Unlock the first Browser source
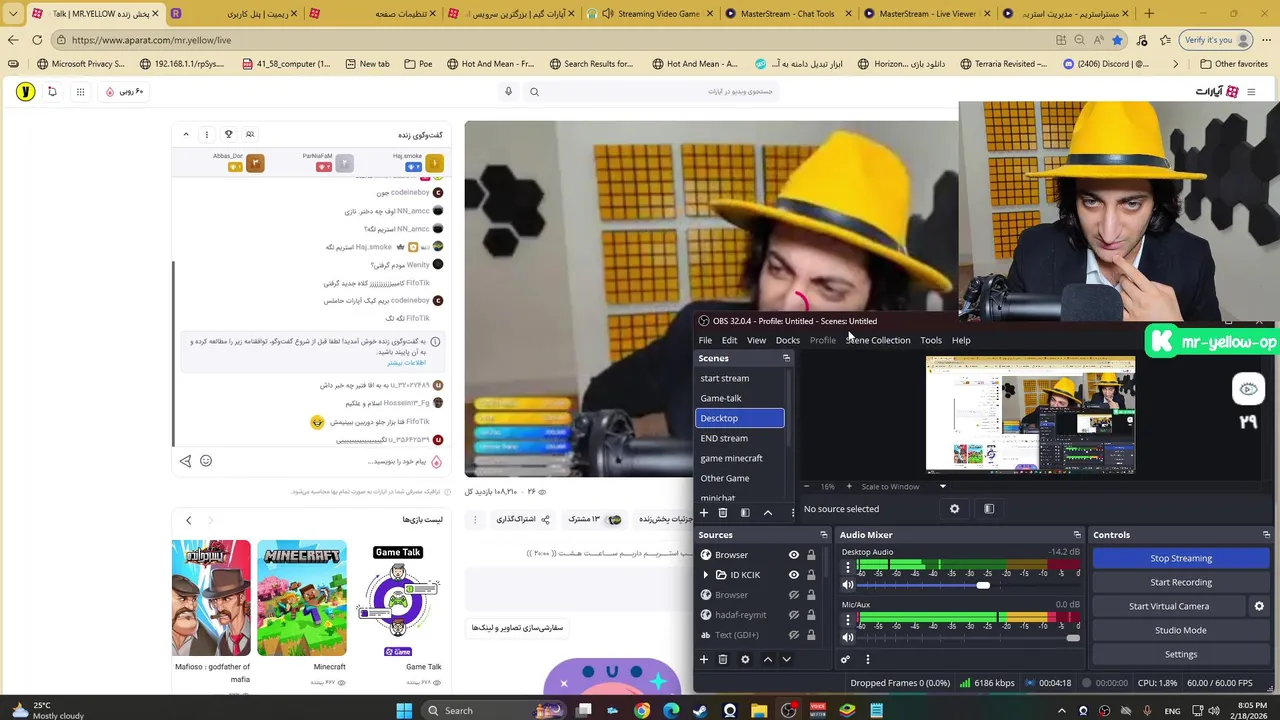 pyautogui.click(x=811, y=555)
